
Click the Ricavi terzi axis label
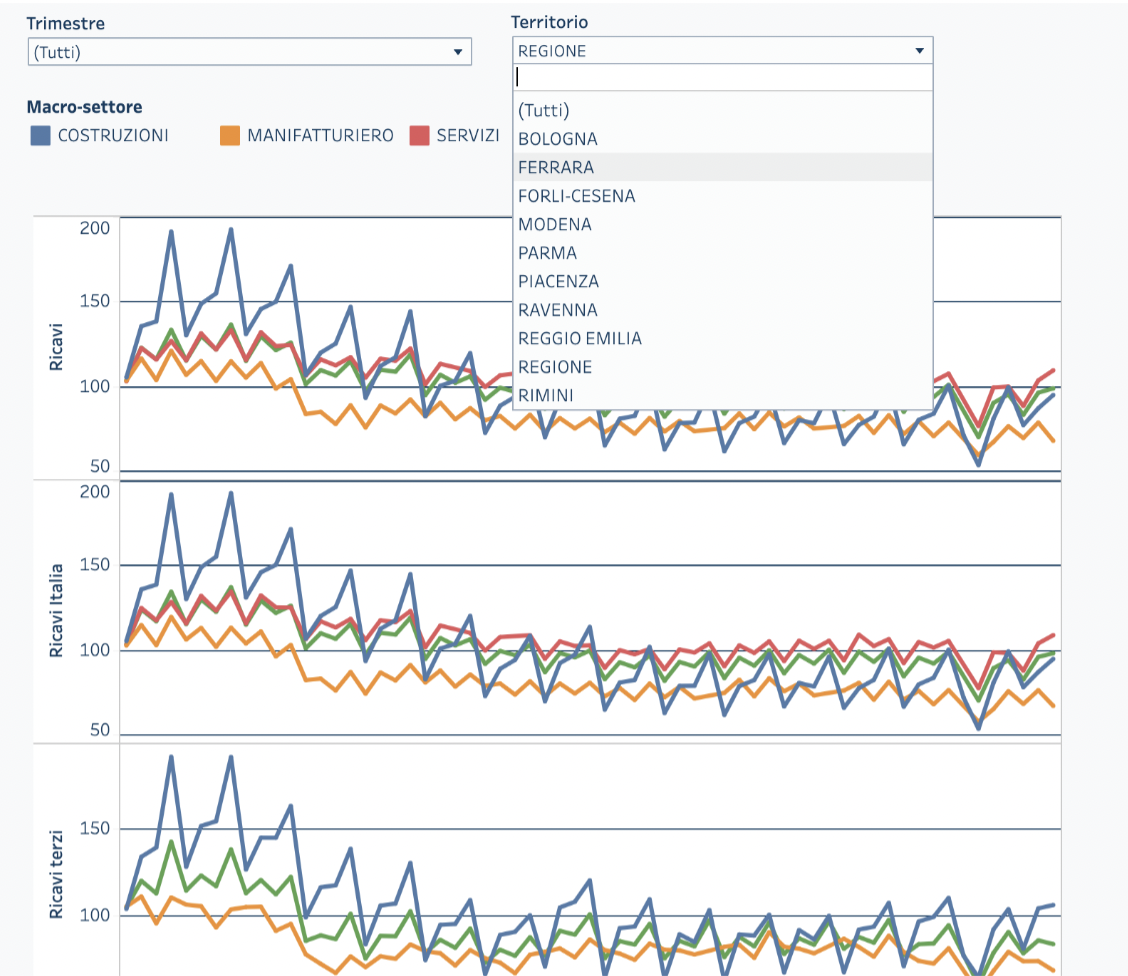55,875
